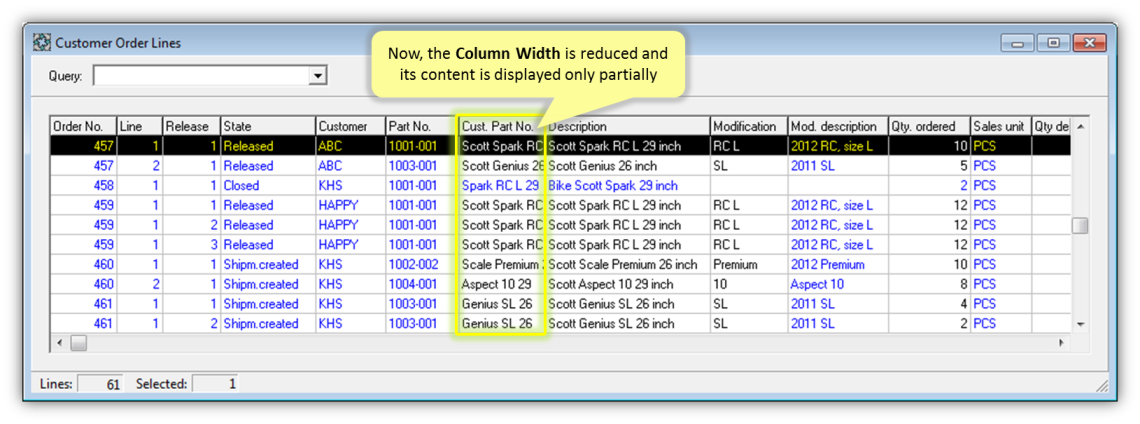Click the horizontal scrollbar right arrow
Image resolution: width=1140 pixels, height=424 pixels.
(1062, 342)
